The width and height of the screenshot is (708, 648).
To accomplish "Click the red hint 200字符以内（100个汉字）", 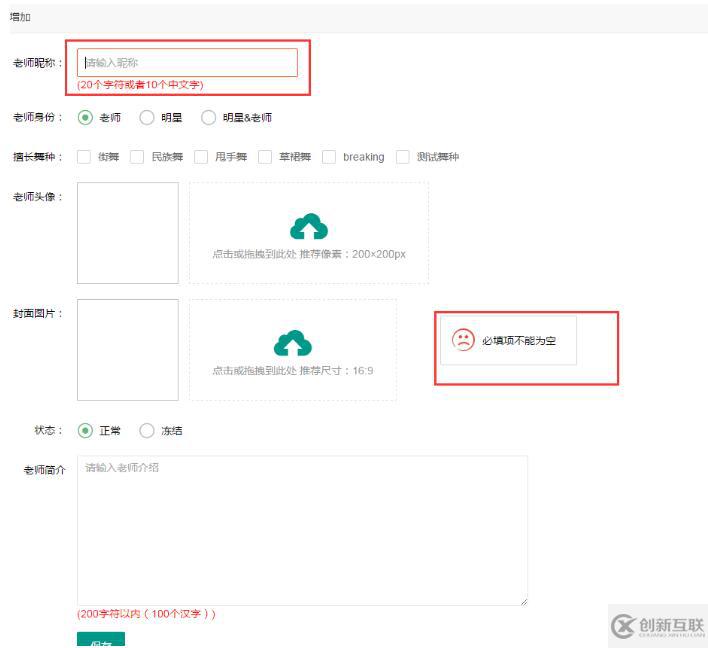I will point(146,614).
